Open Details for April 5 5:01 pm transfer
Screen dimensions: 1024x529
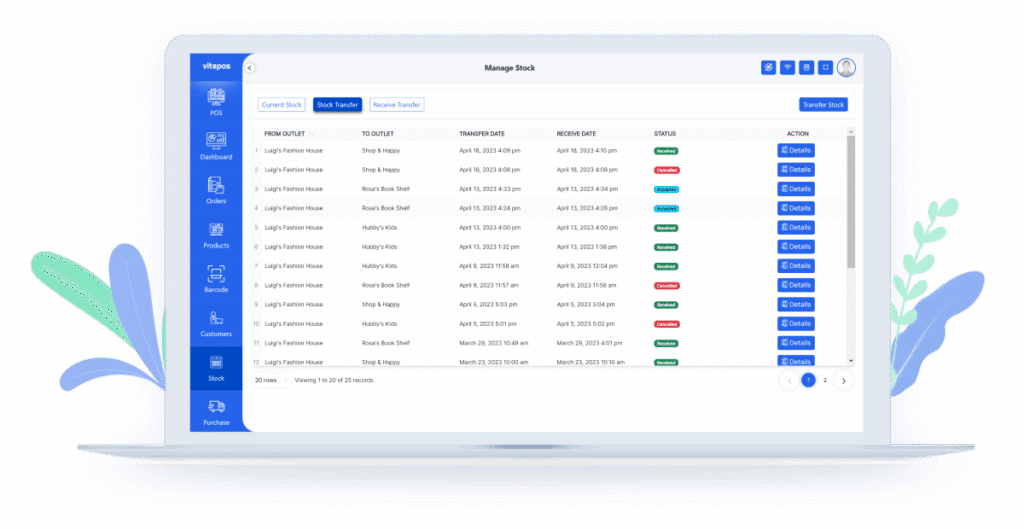point(796,324)
